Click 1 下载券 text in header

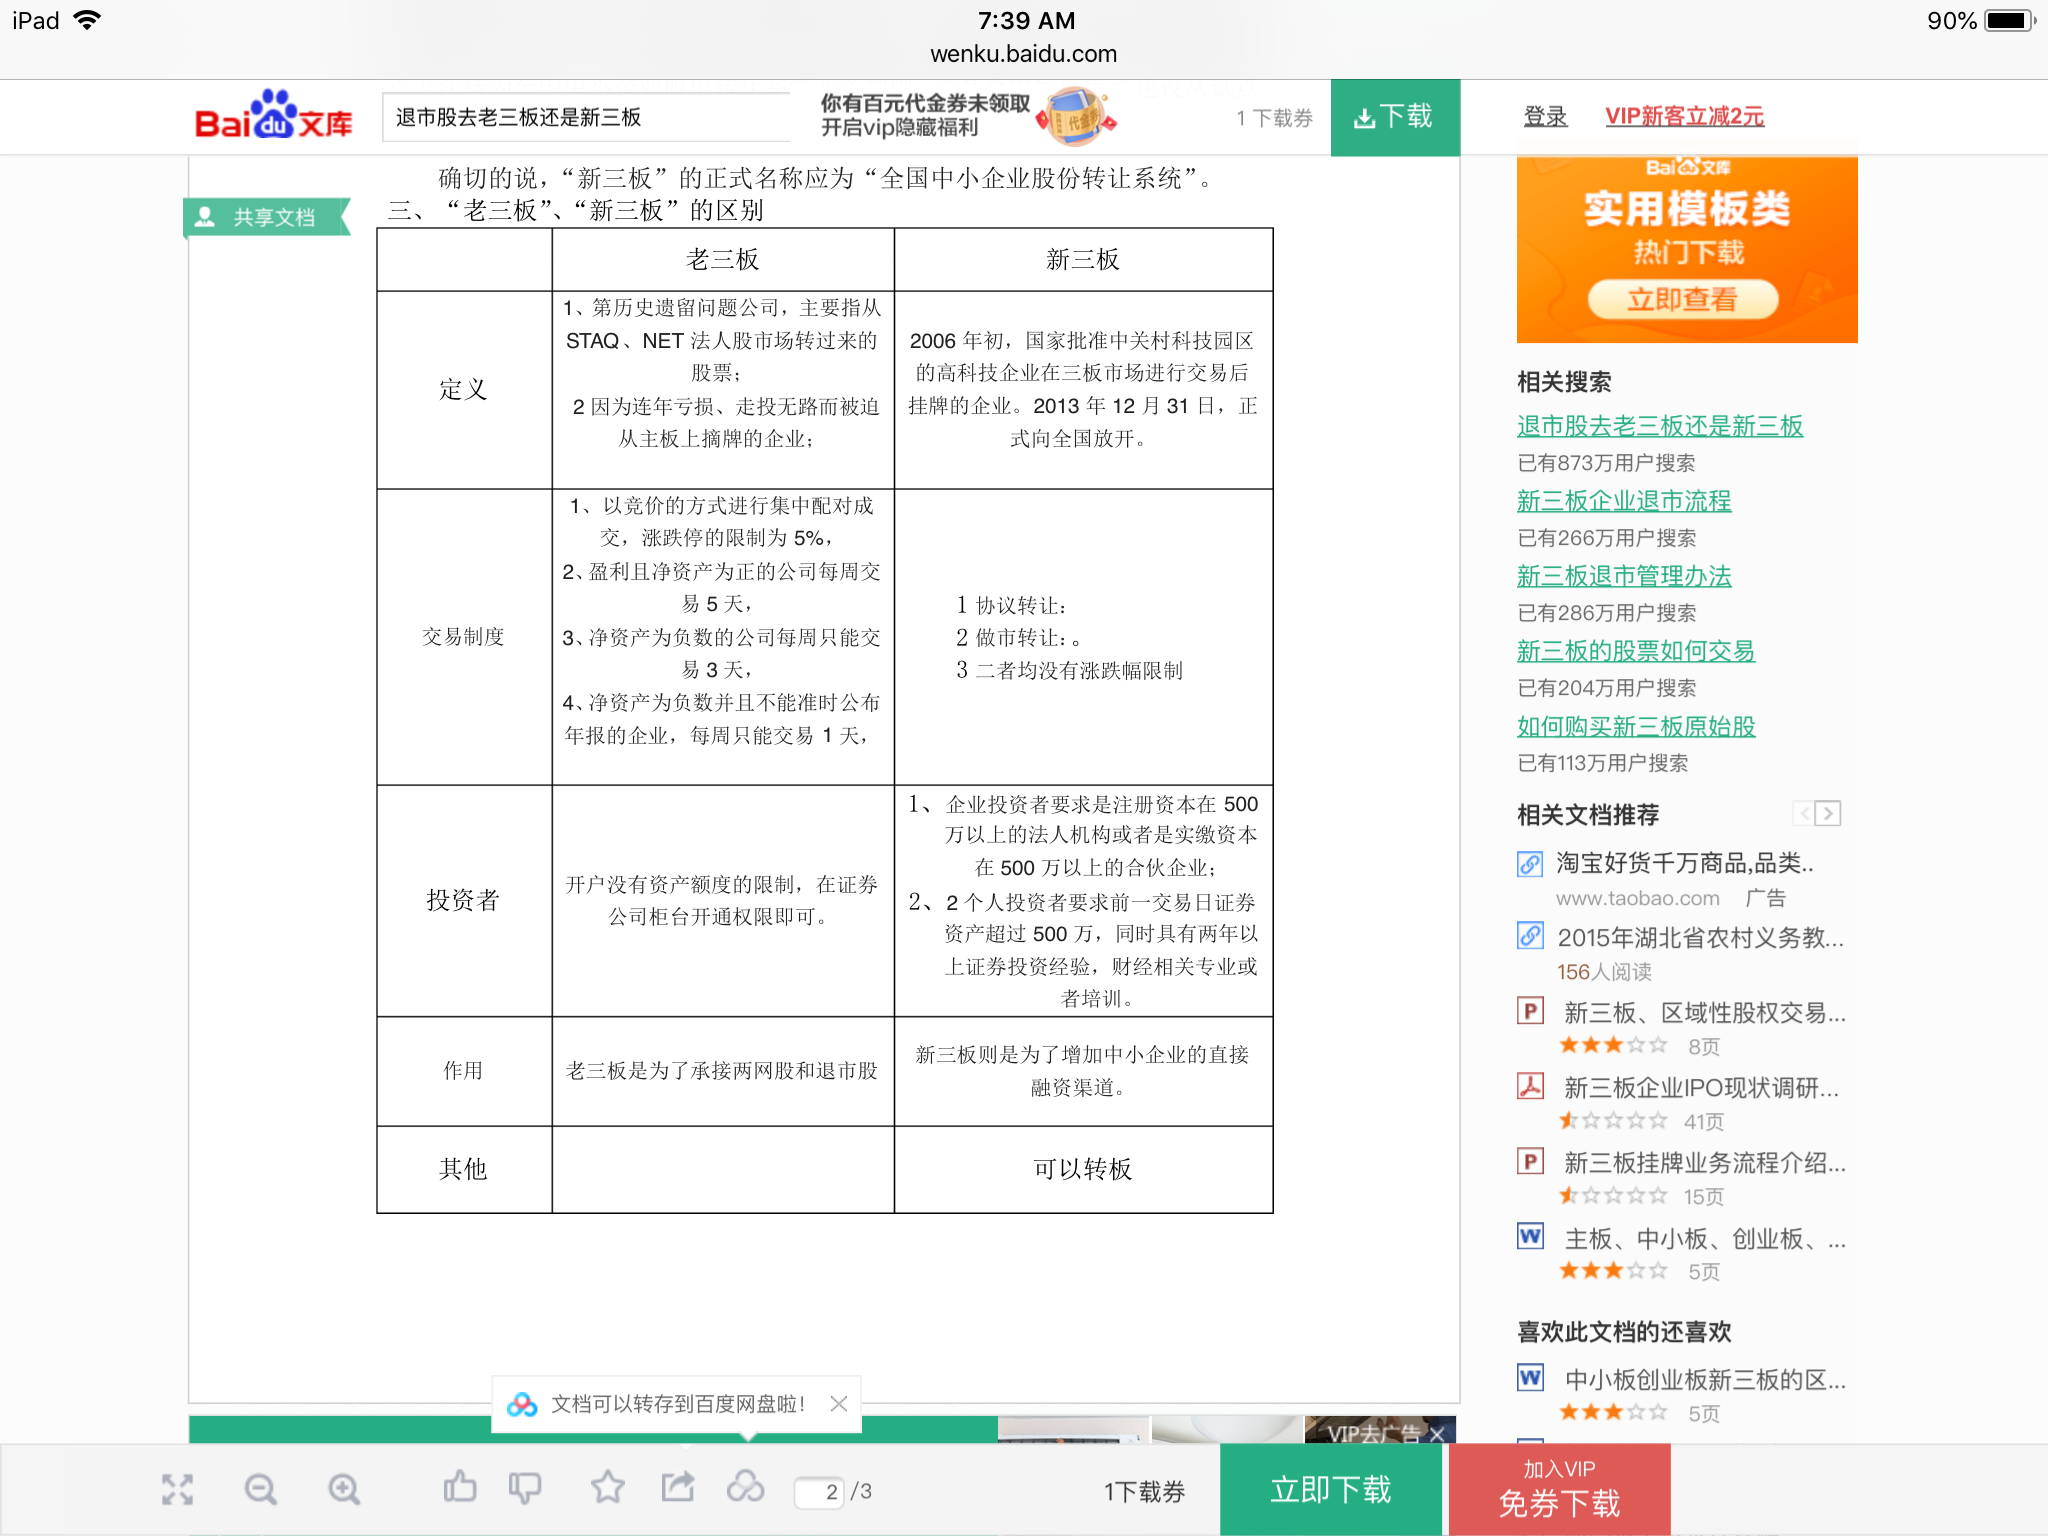coord(1274,118)
